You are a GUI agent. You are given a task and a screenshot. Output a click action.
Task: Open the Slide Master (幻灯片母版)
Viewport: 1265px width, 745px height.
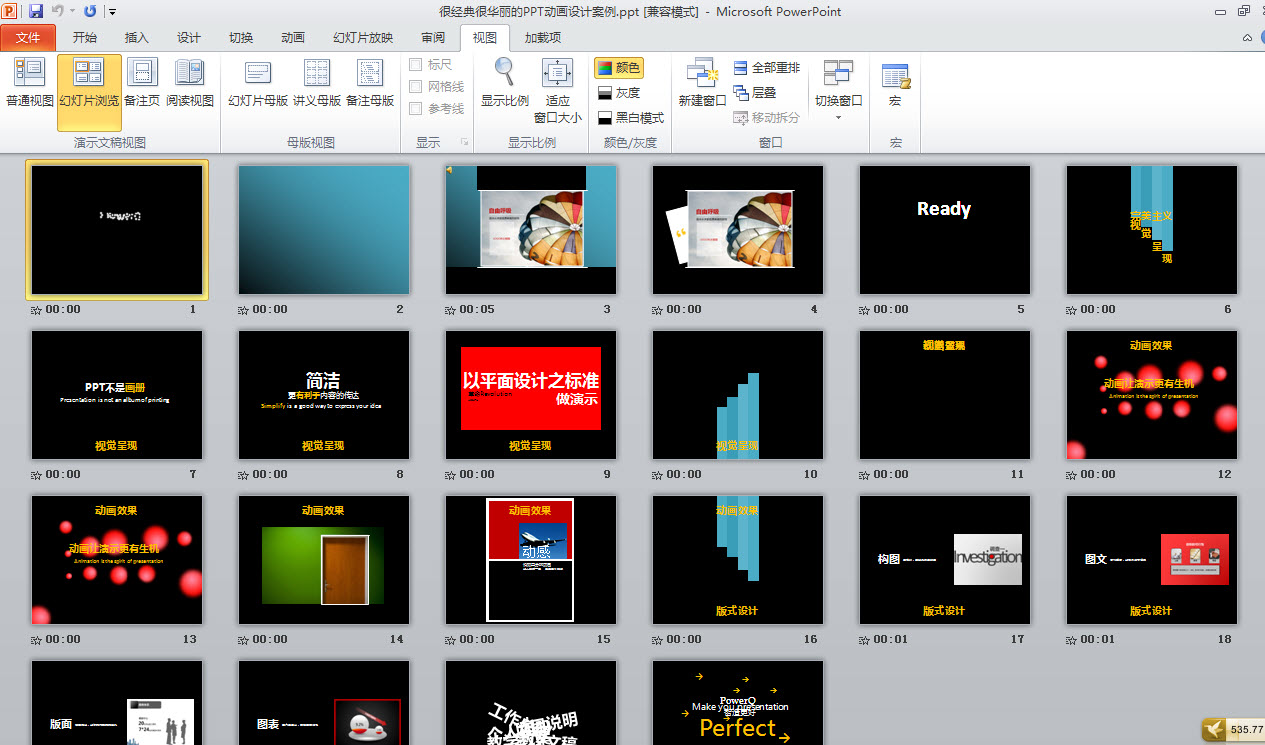coord(258,83)
